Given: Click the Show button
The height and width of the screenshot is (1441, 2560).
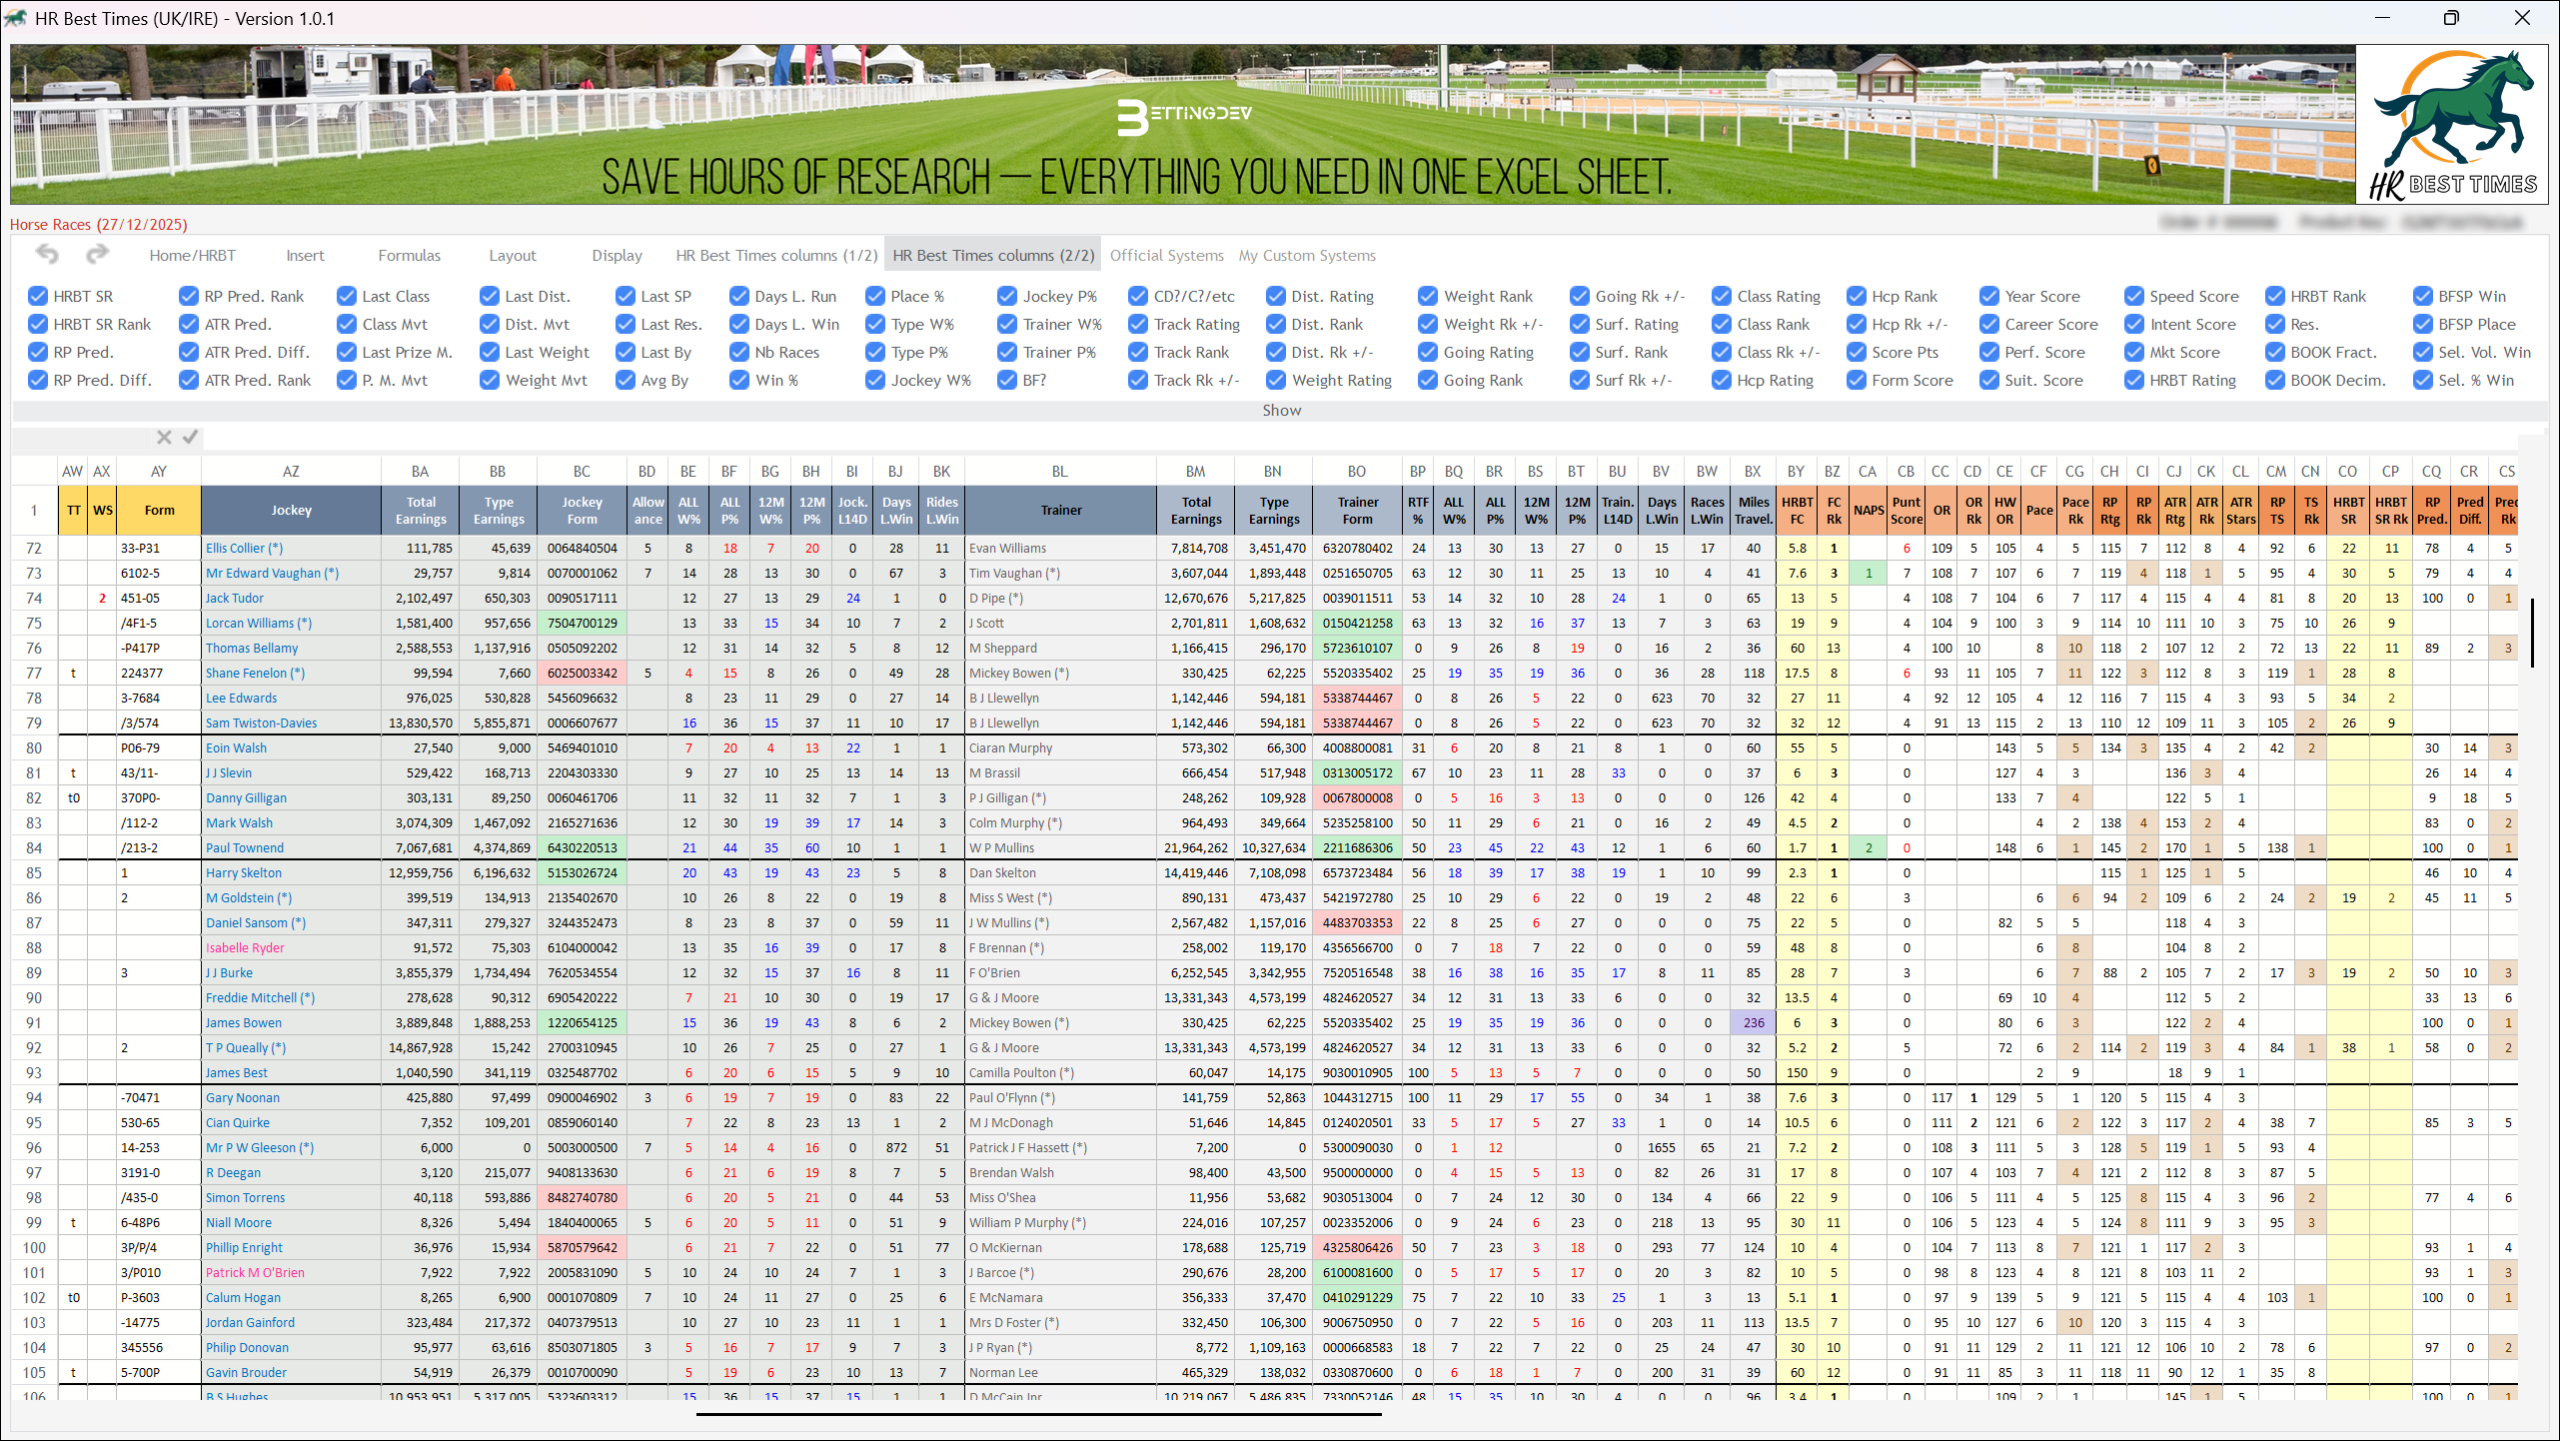Looking at the screenshot, I should [x=1281, y=410].
